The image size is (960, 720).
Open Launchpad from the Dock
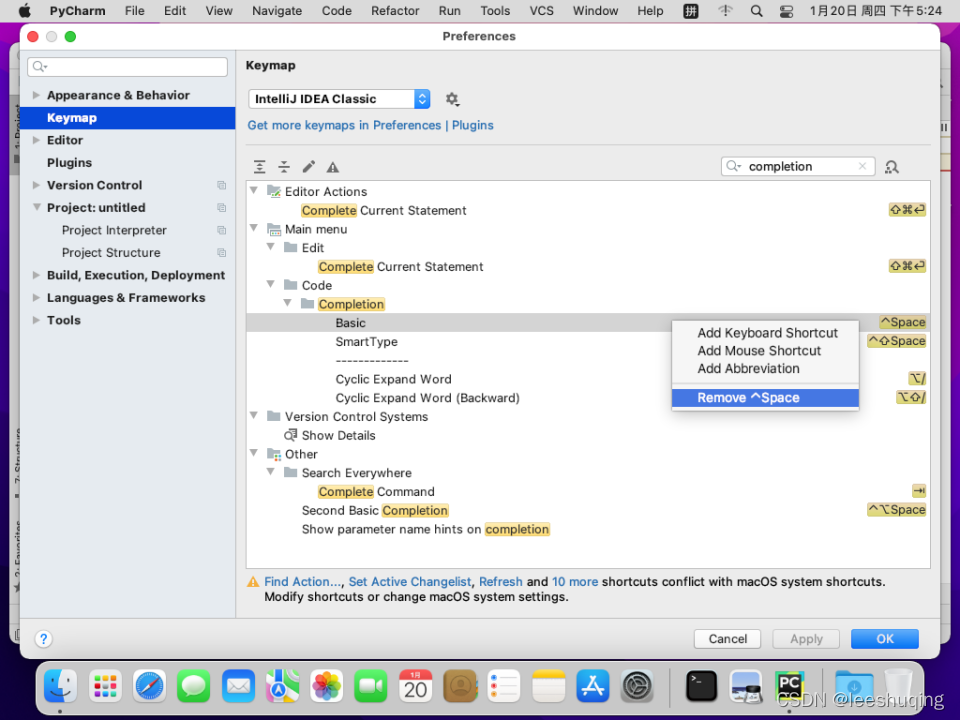click(105, 685)
